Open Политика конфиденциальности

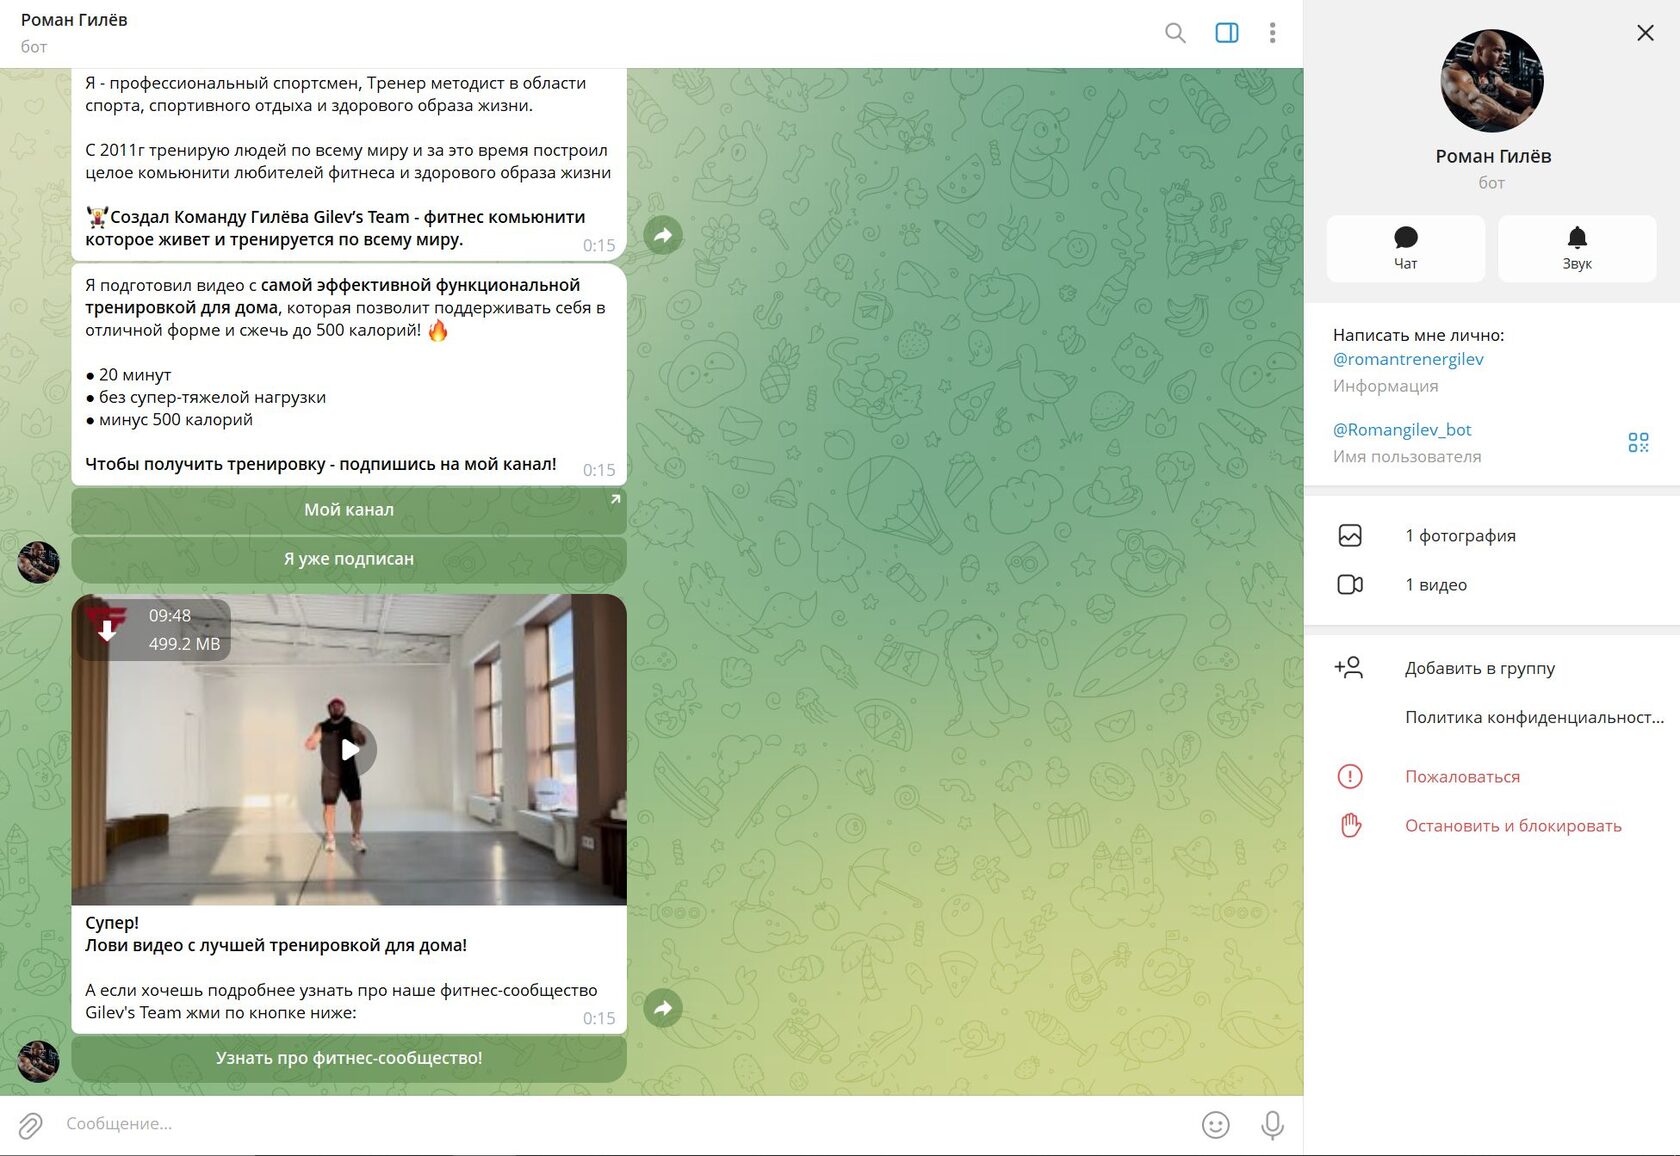click(1534, 717)
